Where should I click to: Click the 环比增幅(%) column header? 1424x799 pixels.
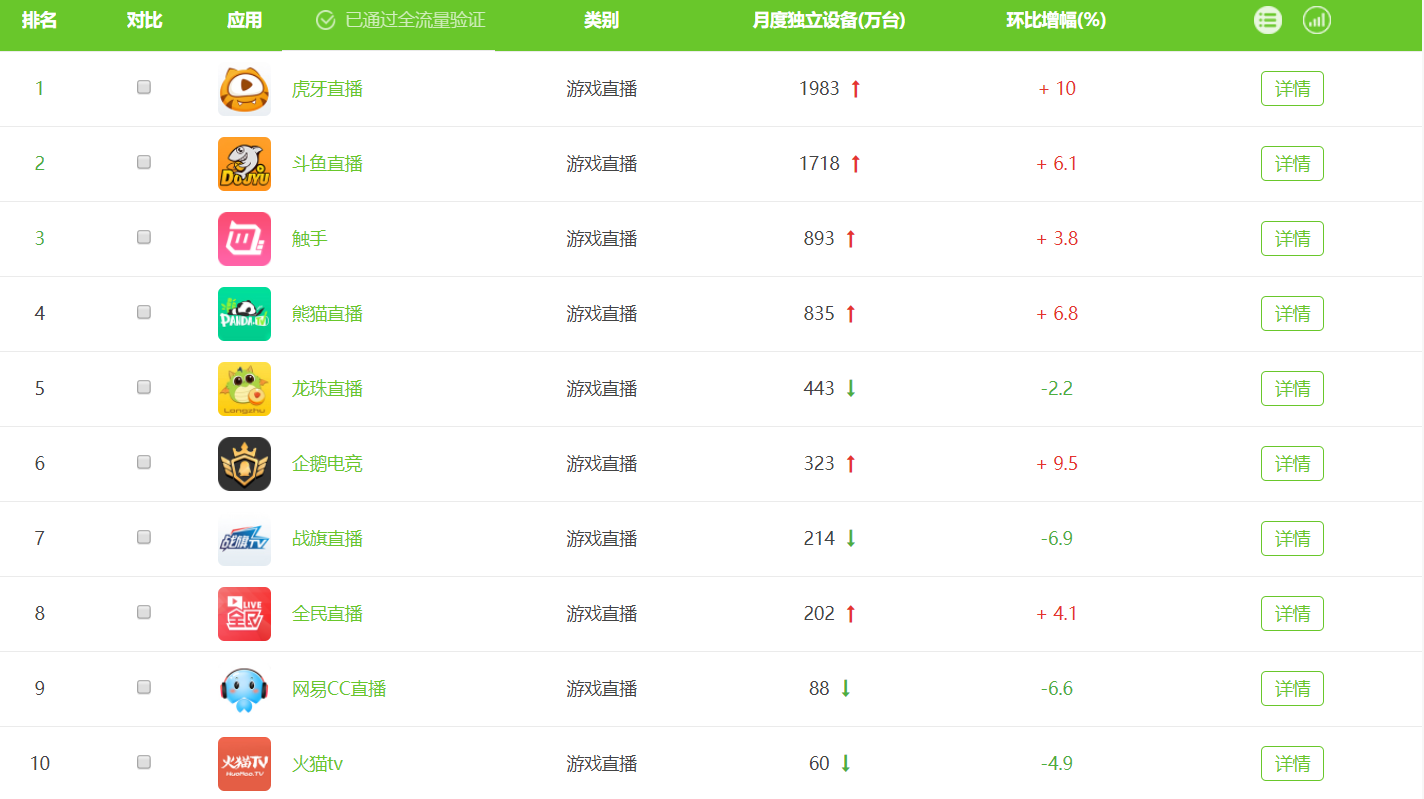(1056, 21)
